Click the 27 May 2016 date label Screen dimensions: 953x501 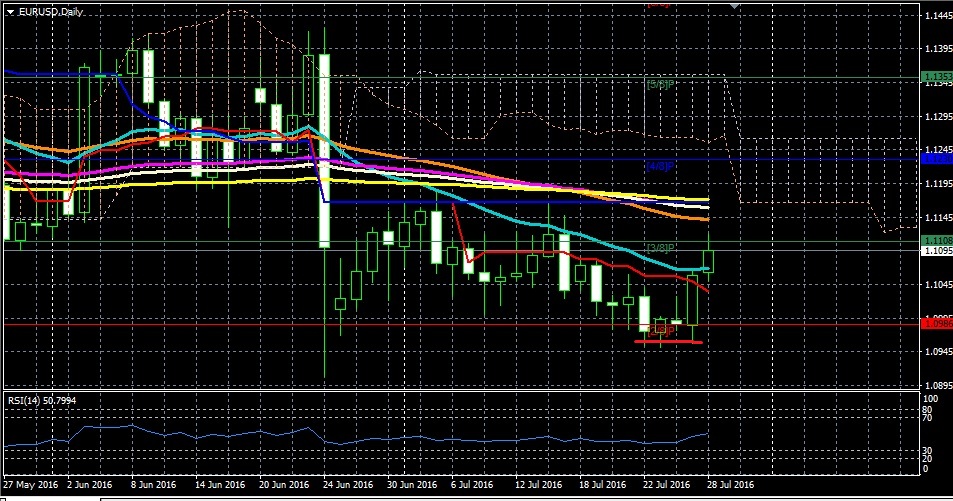(x=29, y=484)
